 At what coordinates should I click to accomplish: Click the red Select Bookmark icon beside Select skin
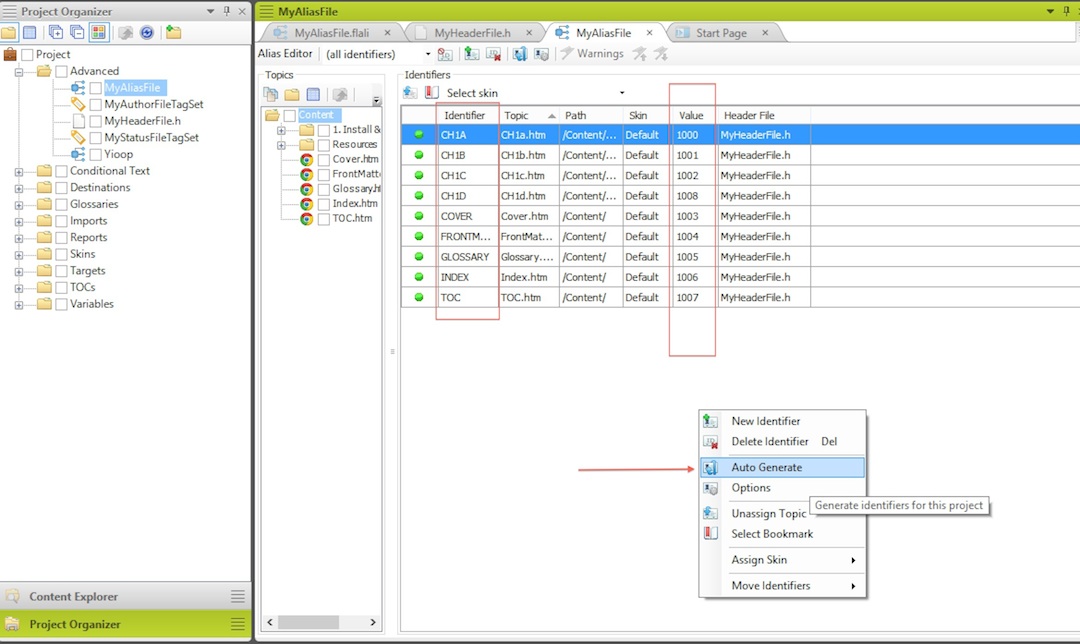(430, 92)
